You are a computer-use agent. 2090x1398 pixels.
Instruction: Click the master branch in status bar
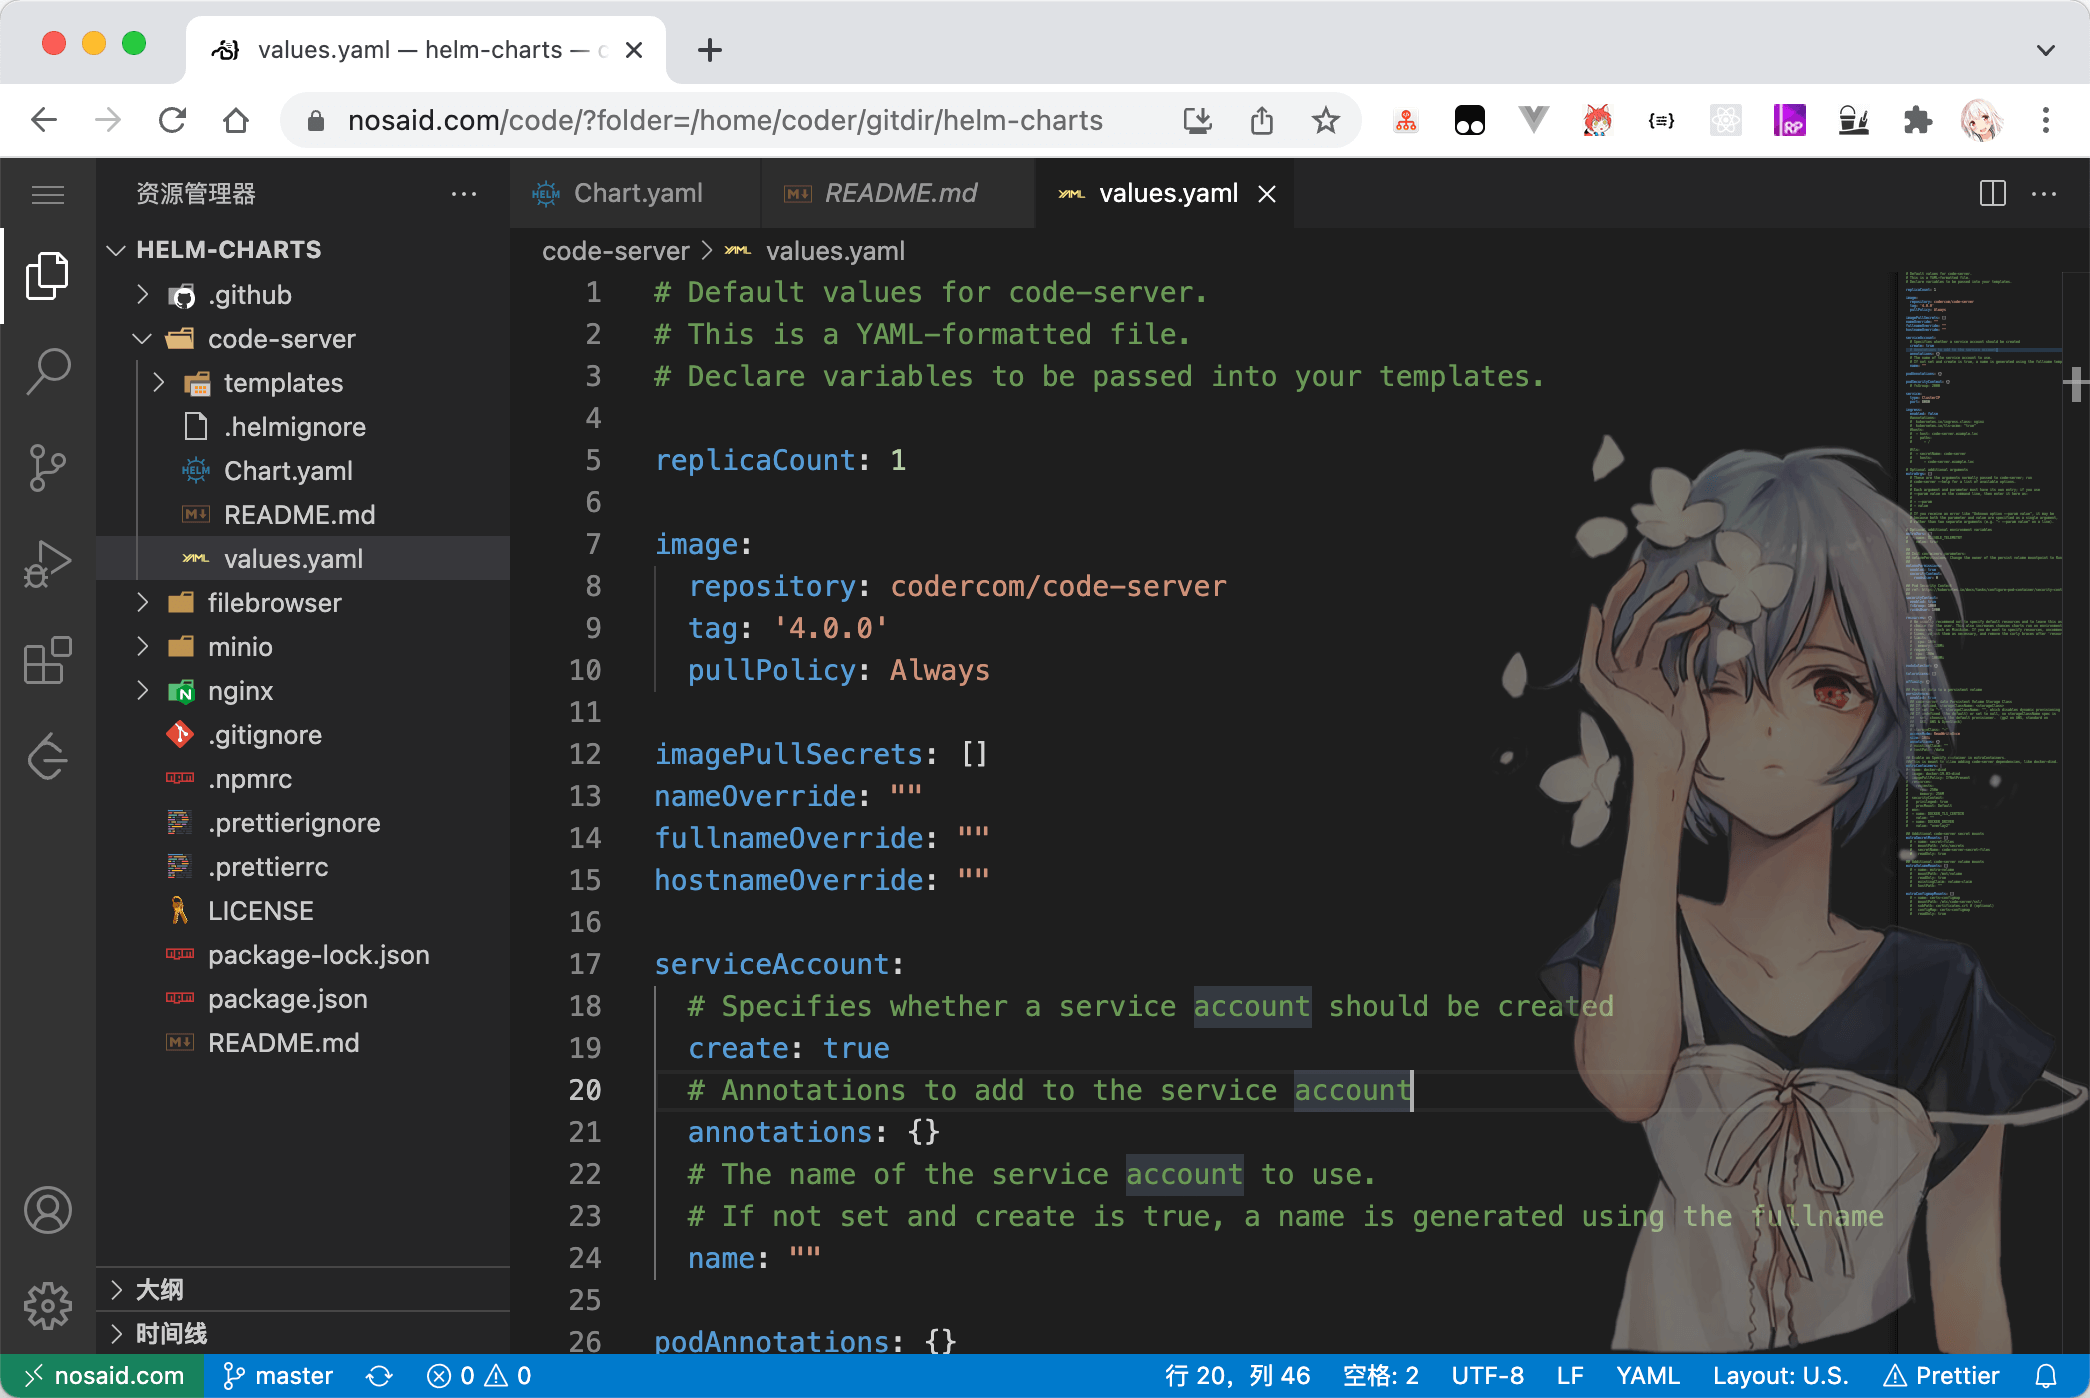click(x=278, y=1376)
